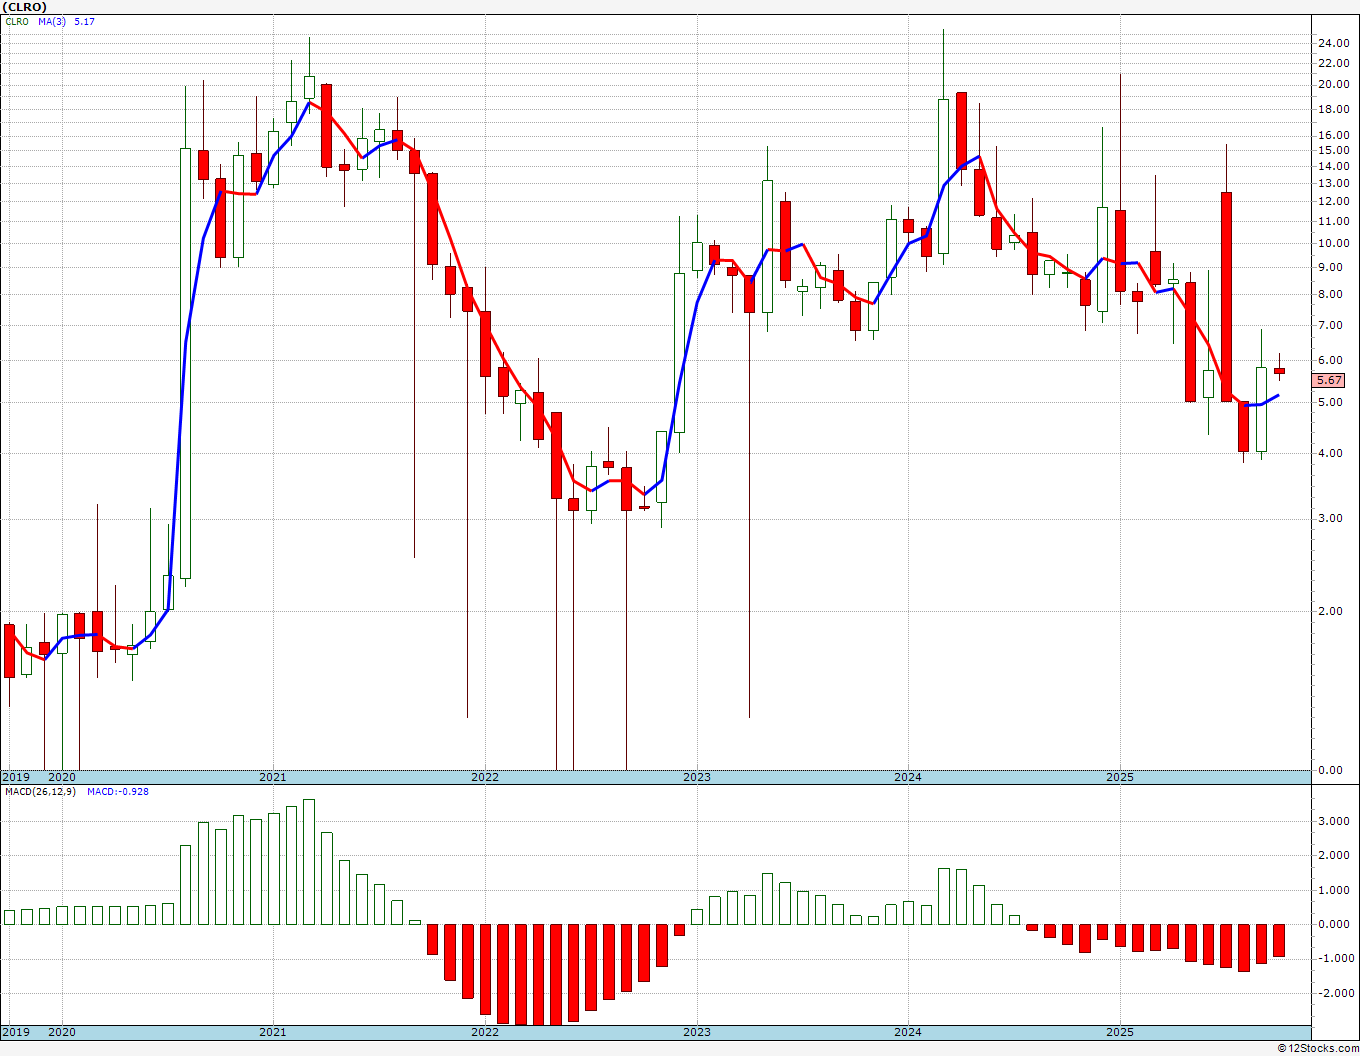1360x1056 pixels.
Task: Click 2025 on the price chart time axis
Action: [x=1120, y=777]
